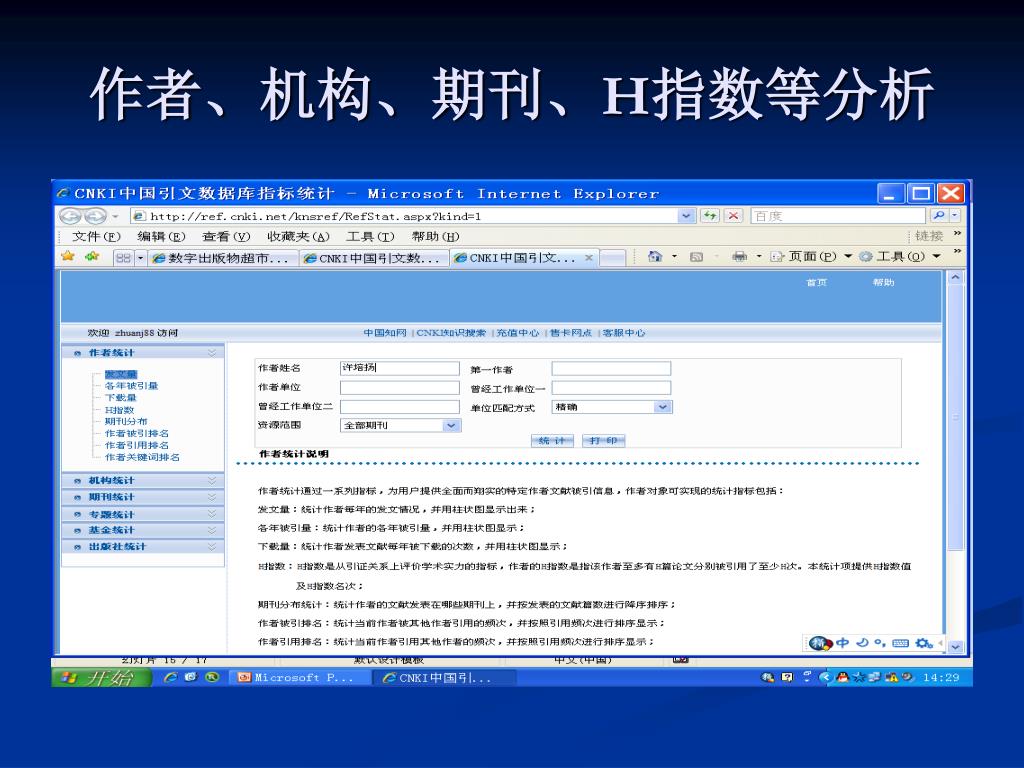Screen dimensions: 1024x768
Task: Click the RSS feeds icon
Action: tap(697, 257)
